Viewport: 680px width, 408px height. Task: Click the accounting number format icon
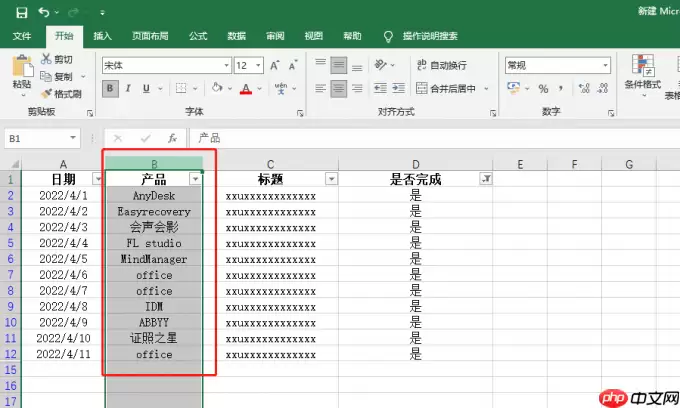coord(513,88)
